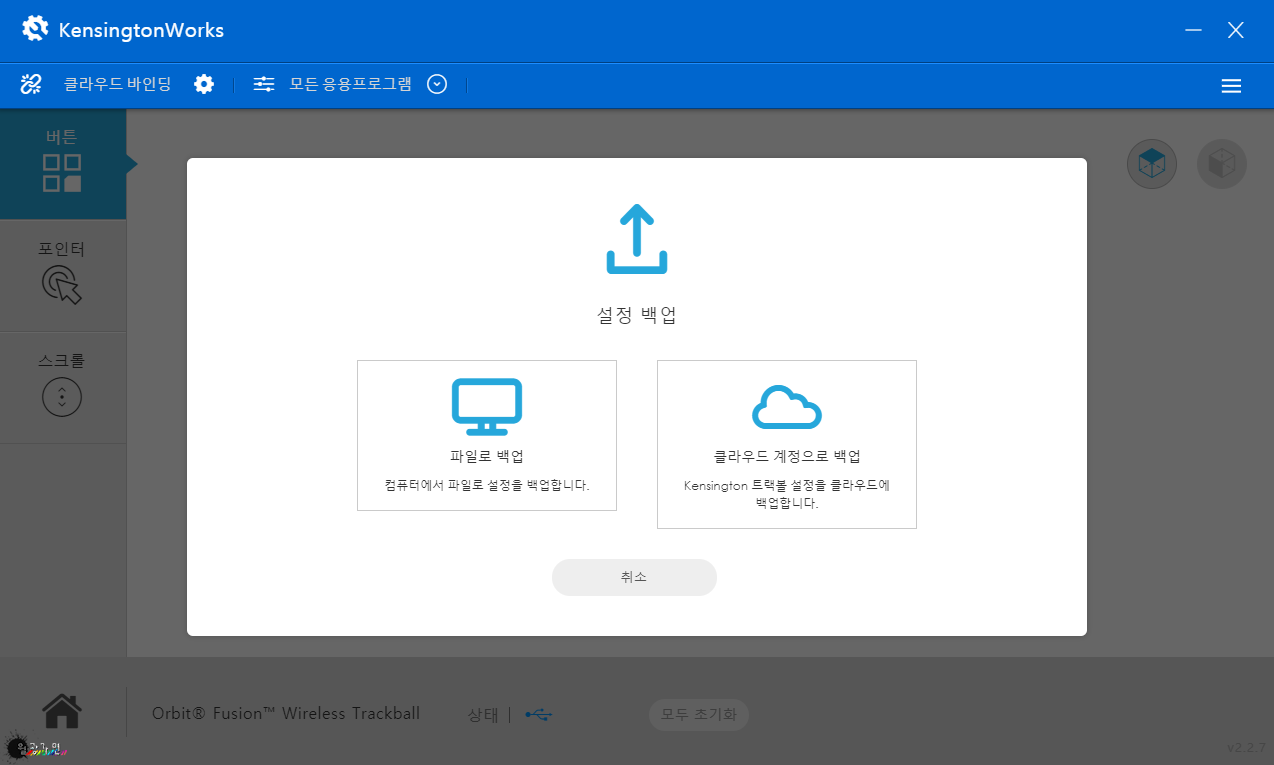Click the v2.2.7 version number
Screen dimensions: 1274x765
(x=1247, y=747)
